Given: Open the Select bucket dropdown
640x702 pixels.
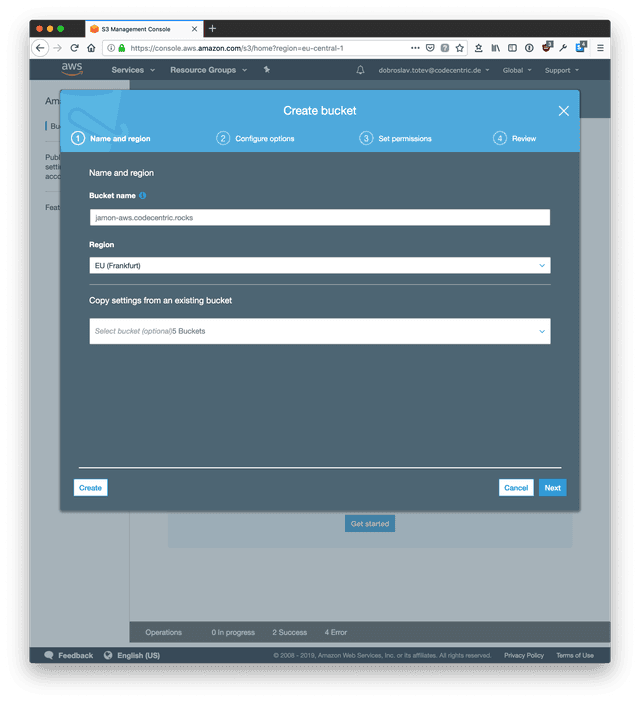Looking at the screenshot, I should (319, 331).
